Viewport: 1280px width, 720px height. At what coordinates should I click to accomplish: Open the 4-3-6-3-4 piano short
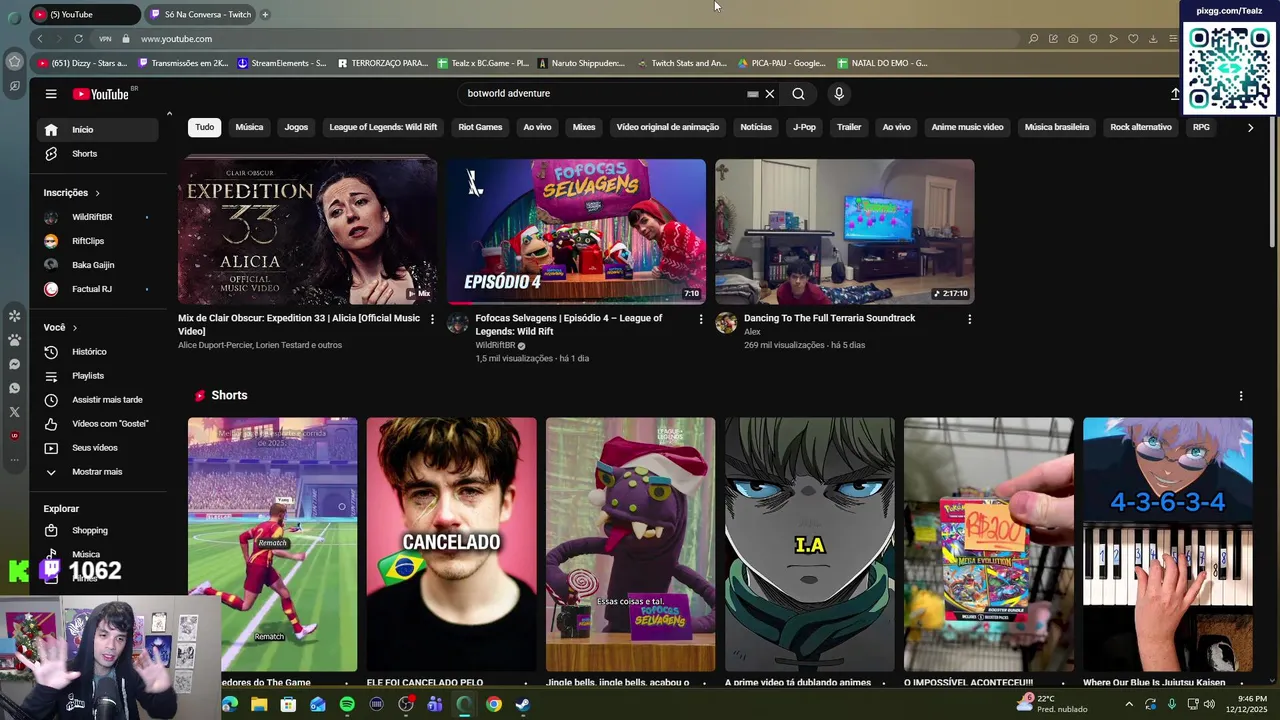[1168, 544]
